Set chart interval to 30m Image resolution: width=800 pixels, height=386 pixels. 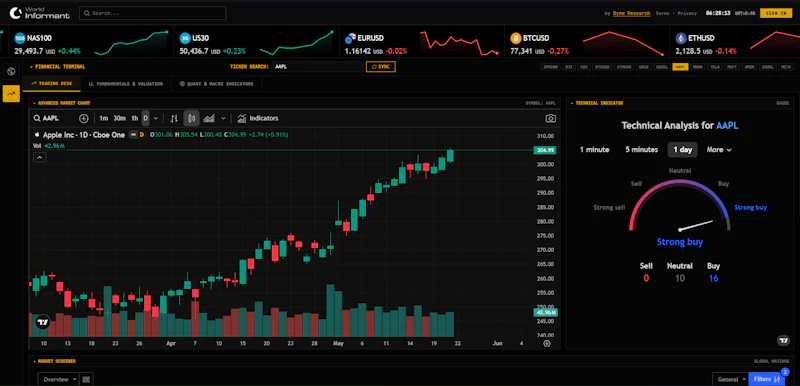[x=119, y=118]
